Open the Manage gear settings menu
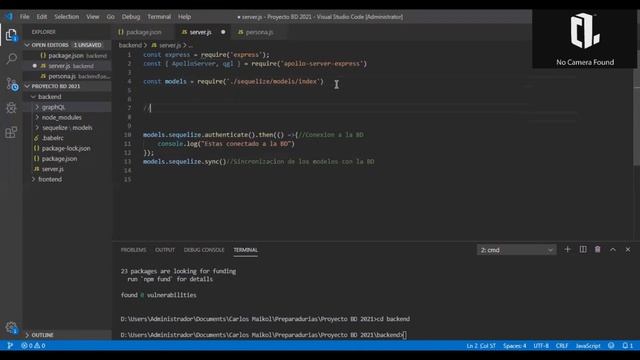Viewport: 640px width, 360px height. tap(11, 327)
